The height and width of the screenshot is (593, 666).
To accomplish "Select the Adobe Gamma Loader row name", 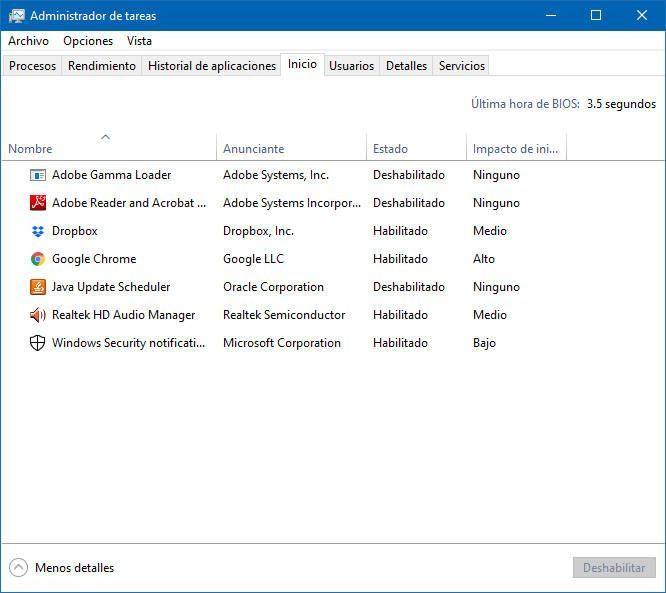I will coord(111,175).
